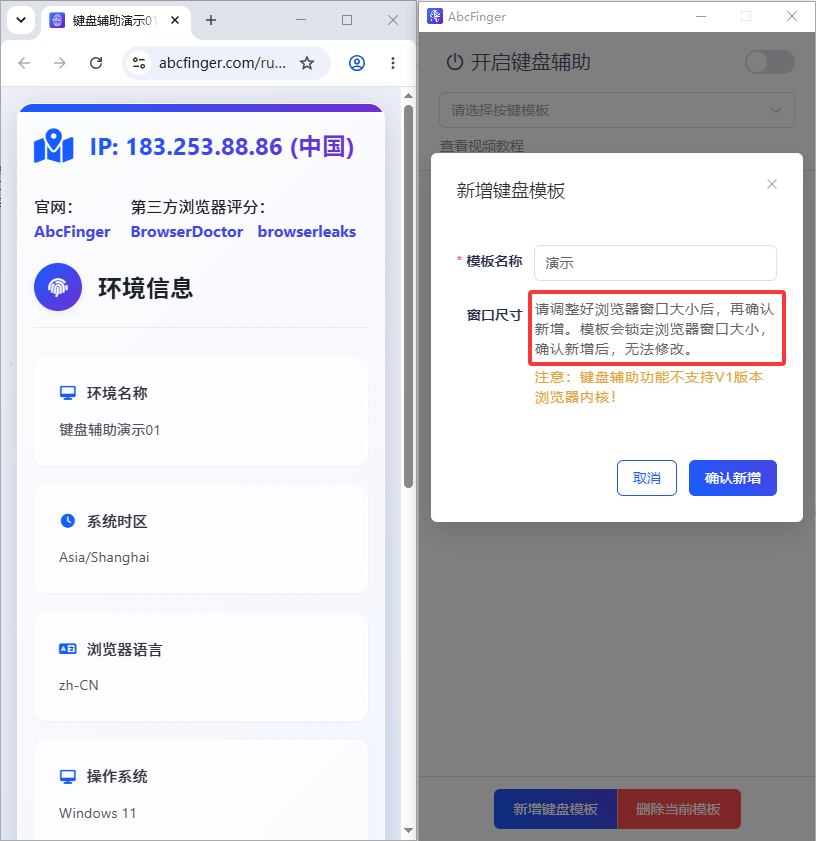Click the 模板名称 input field
Image resolution: width=816 pixels, height=841 pixels.
pos(655,263)
